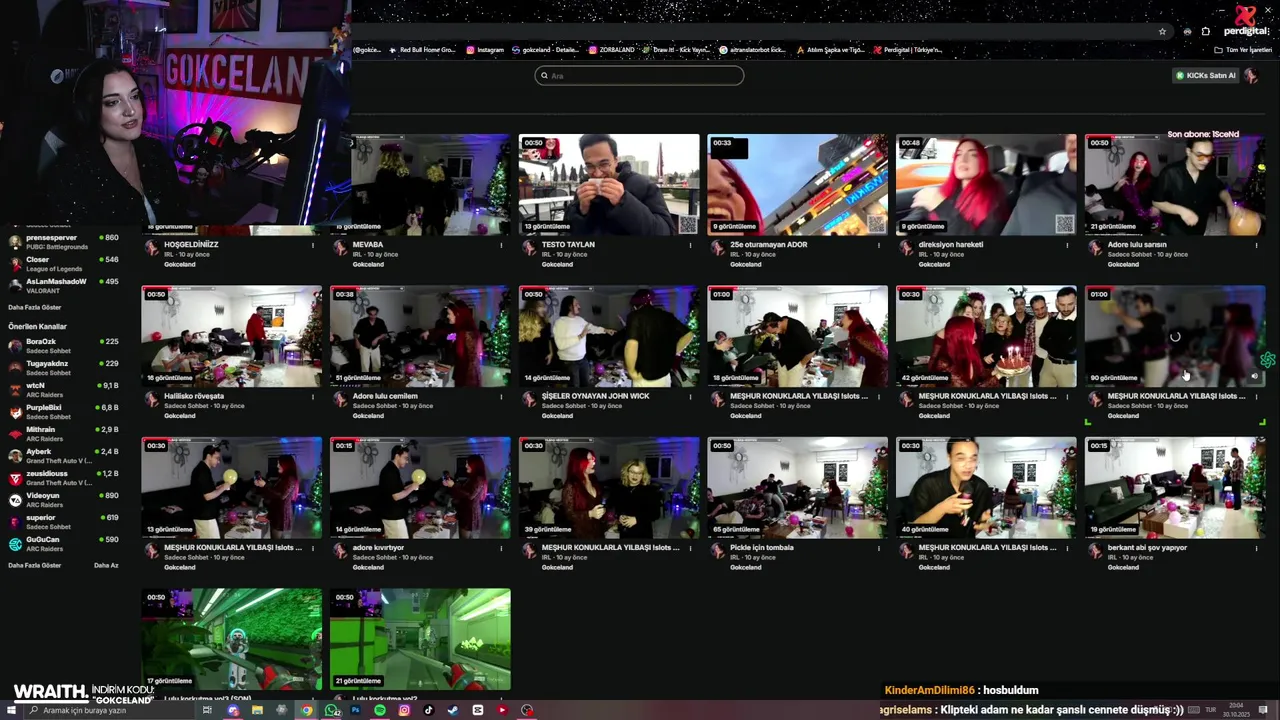Viewport: 1280px width, 720px height.
Task: Click Daha Az in the recommended channels
Action: [x=106, y=566]
